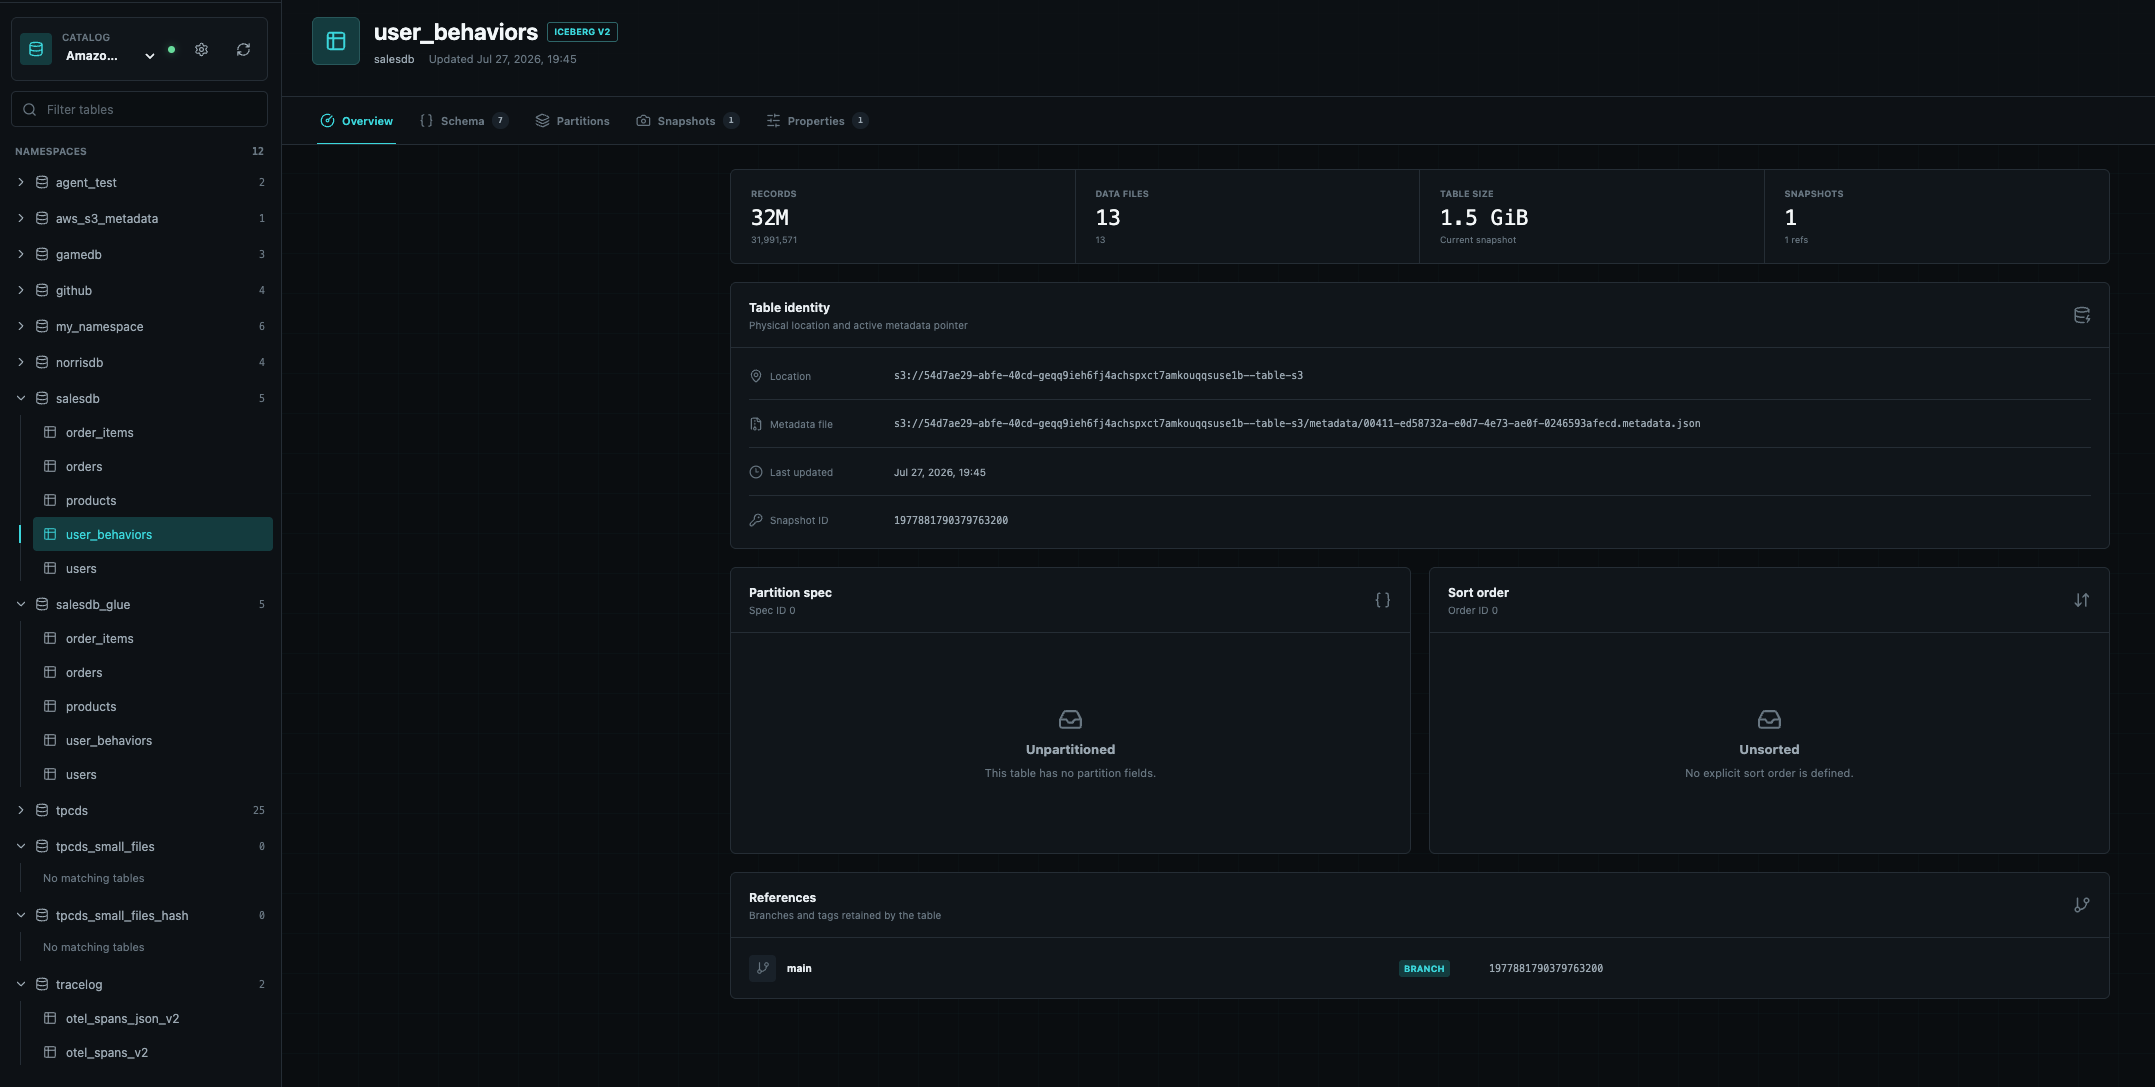Select the Properties tab

(817, 121)
